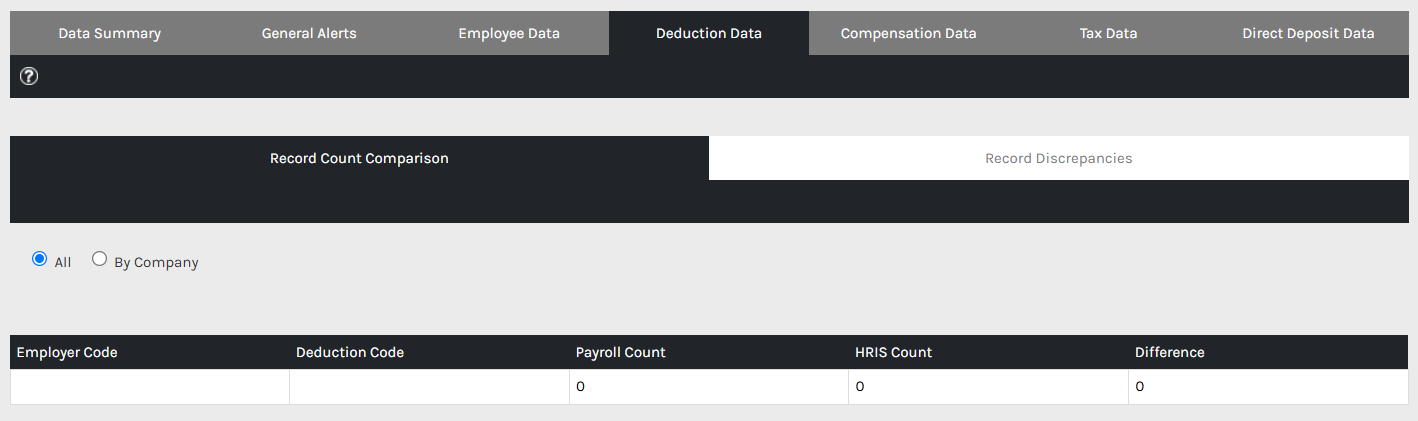The height and width of the screenshot is (421, 1418).
Task: Click the Deduction Code column header
Action: (430, 352)
